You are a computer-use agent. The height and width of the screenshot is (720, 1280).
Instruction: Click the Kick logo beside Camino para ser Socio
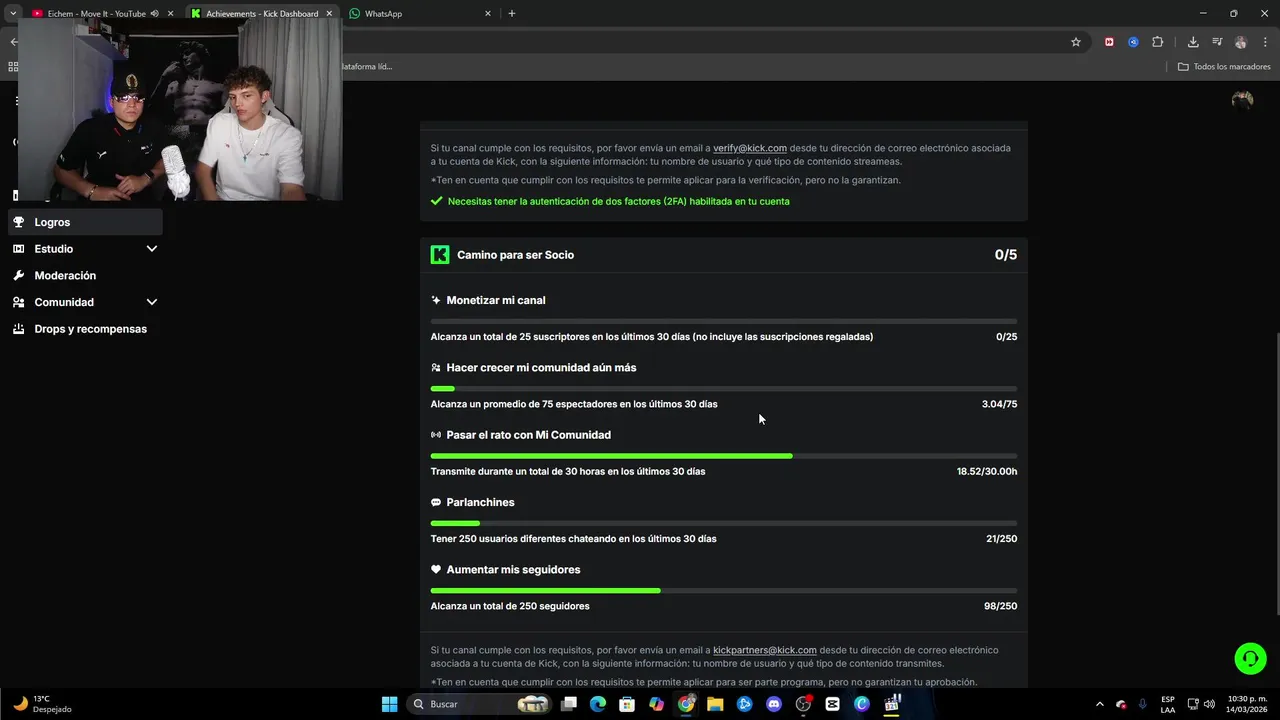(x=440, y=255)
